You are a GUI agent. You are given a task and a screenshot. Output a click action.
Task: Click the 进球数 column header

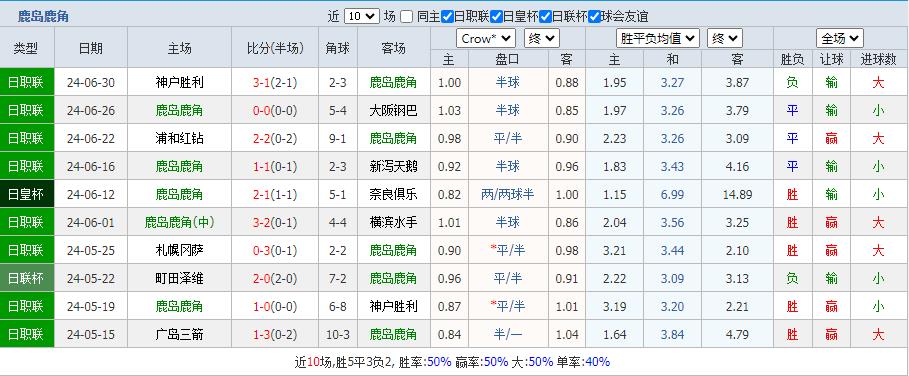(878, 60)
